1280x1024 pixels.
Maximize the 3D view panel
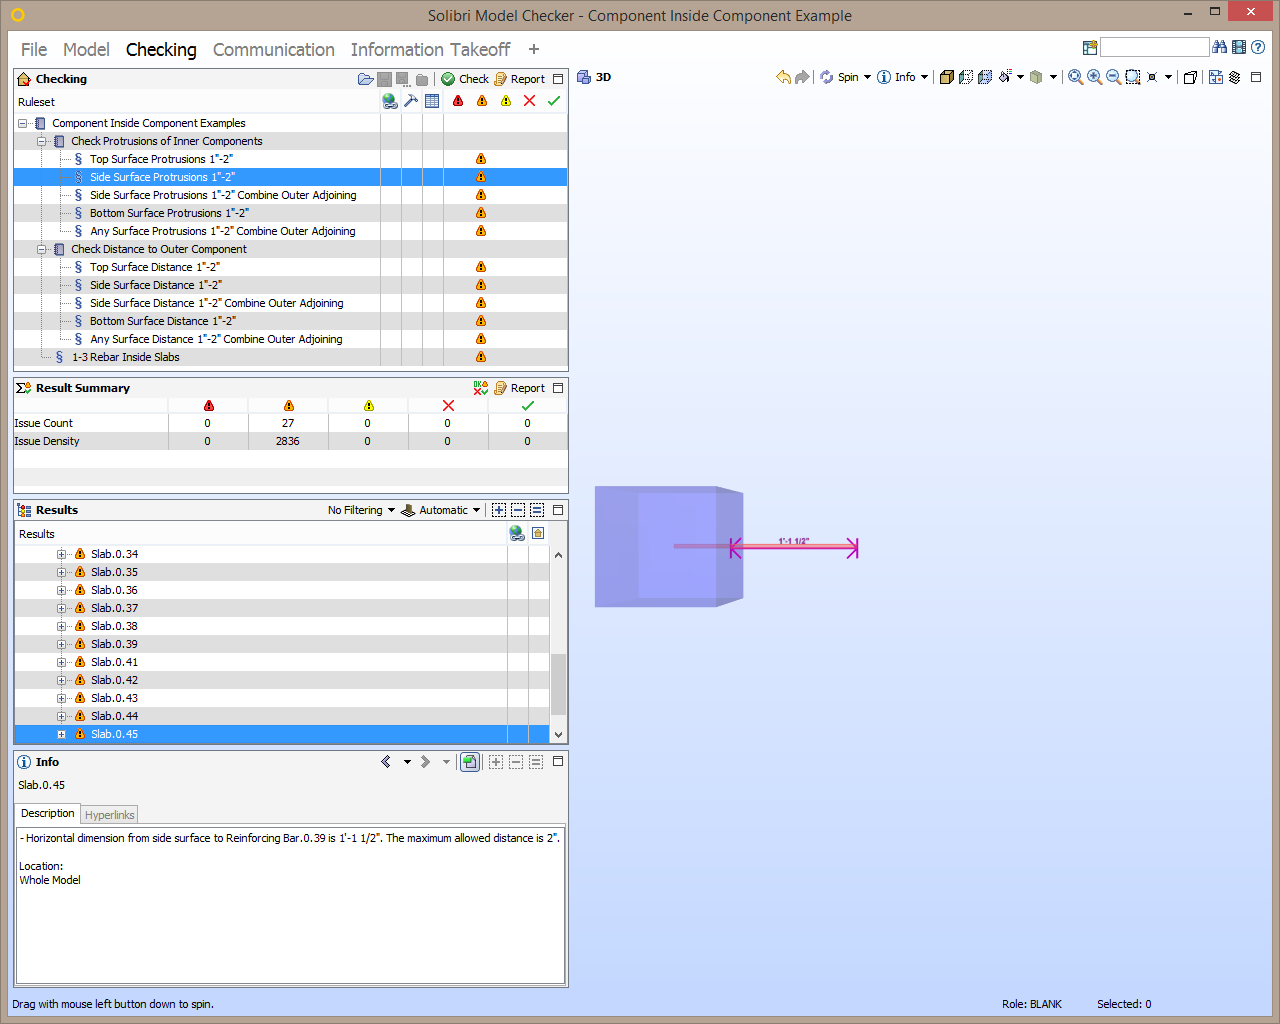[1256, 77]
